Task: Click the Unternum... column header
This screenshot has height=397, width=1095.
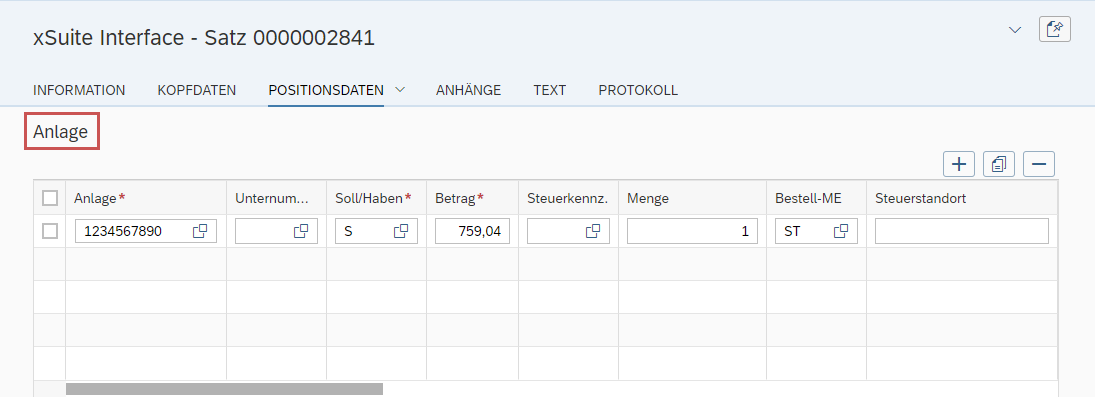Action: (277, 198)
